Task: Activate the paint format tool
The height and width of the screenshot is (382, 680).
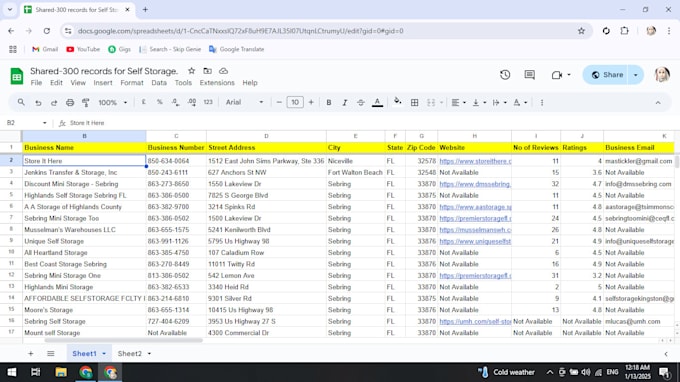Action: pos(86,103)
